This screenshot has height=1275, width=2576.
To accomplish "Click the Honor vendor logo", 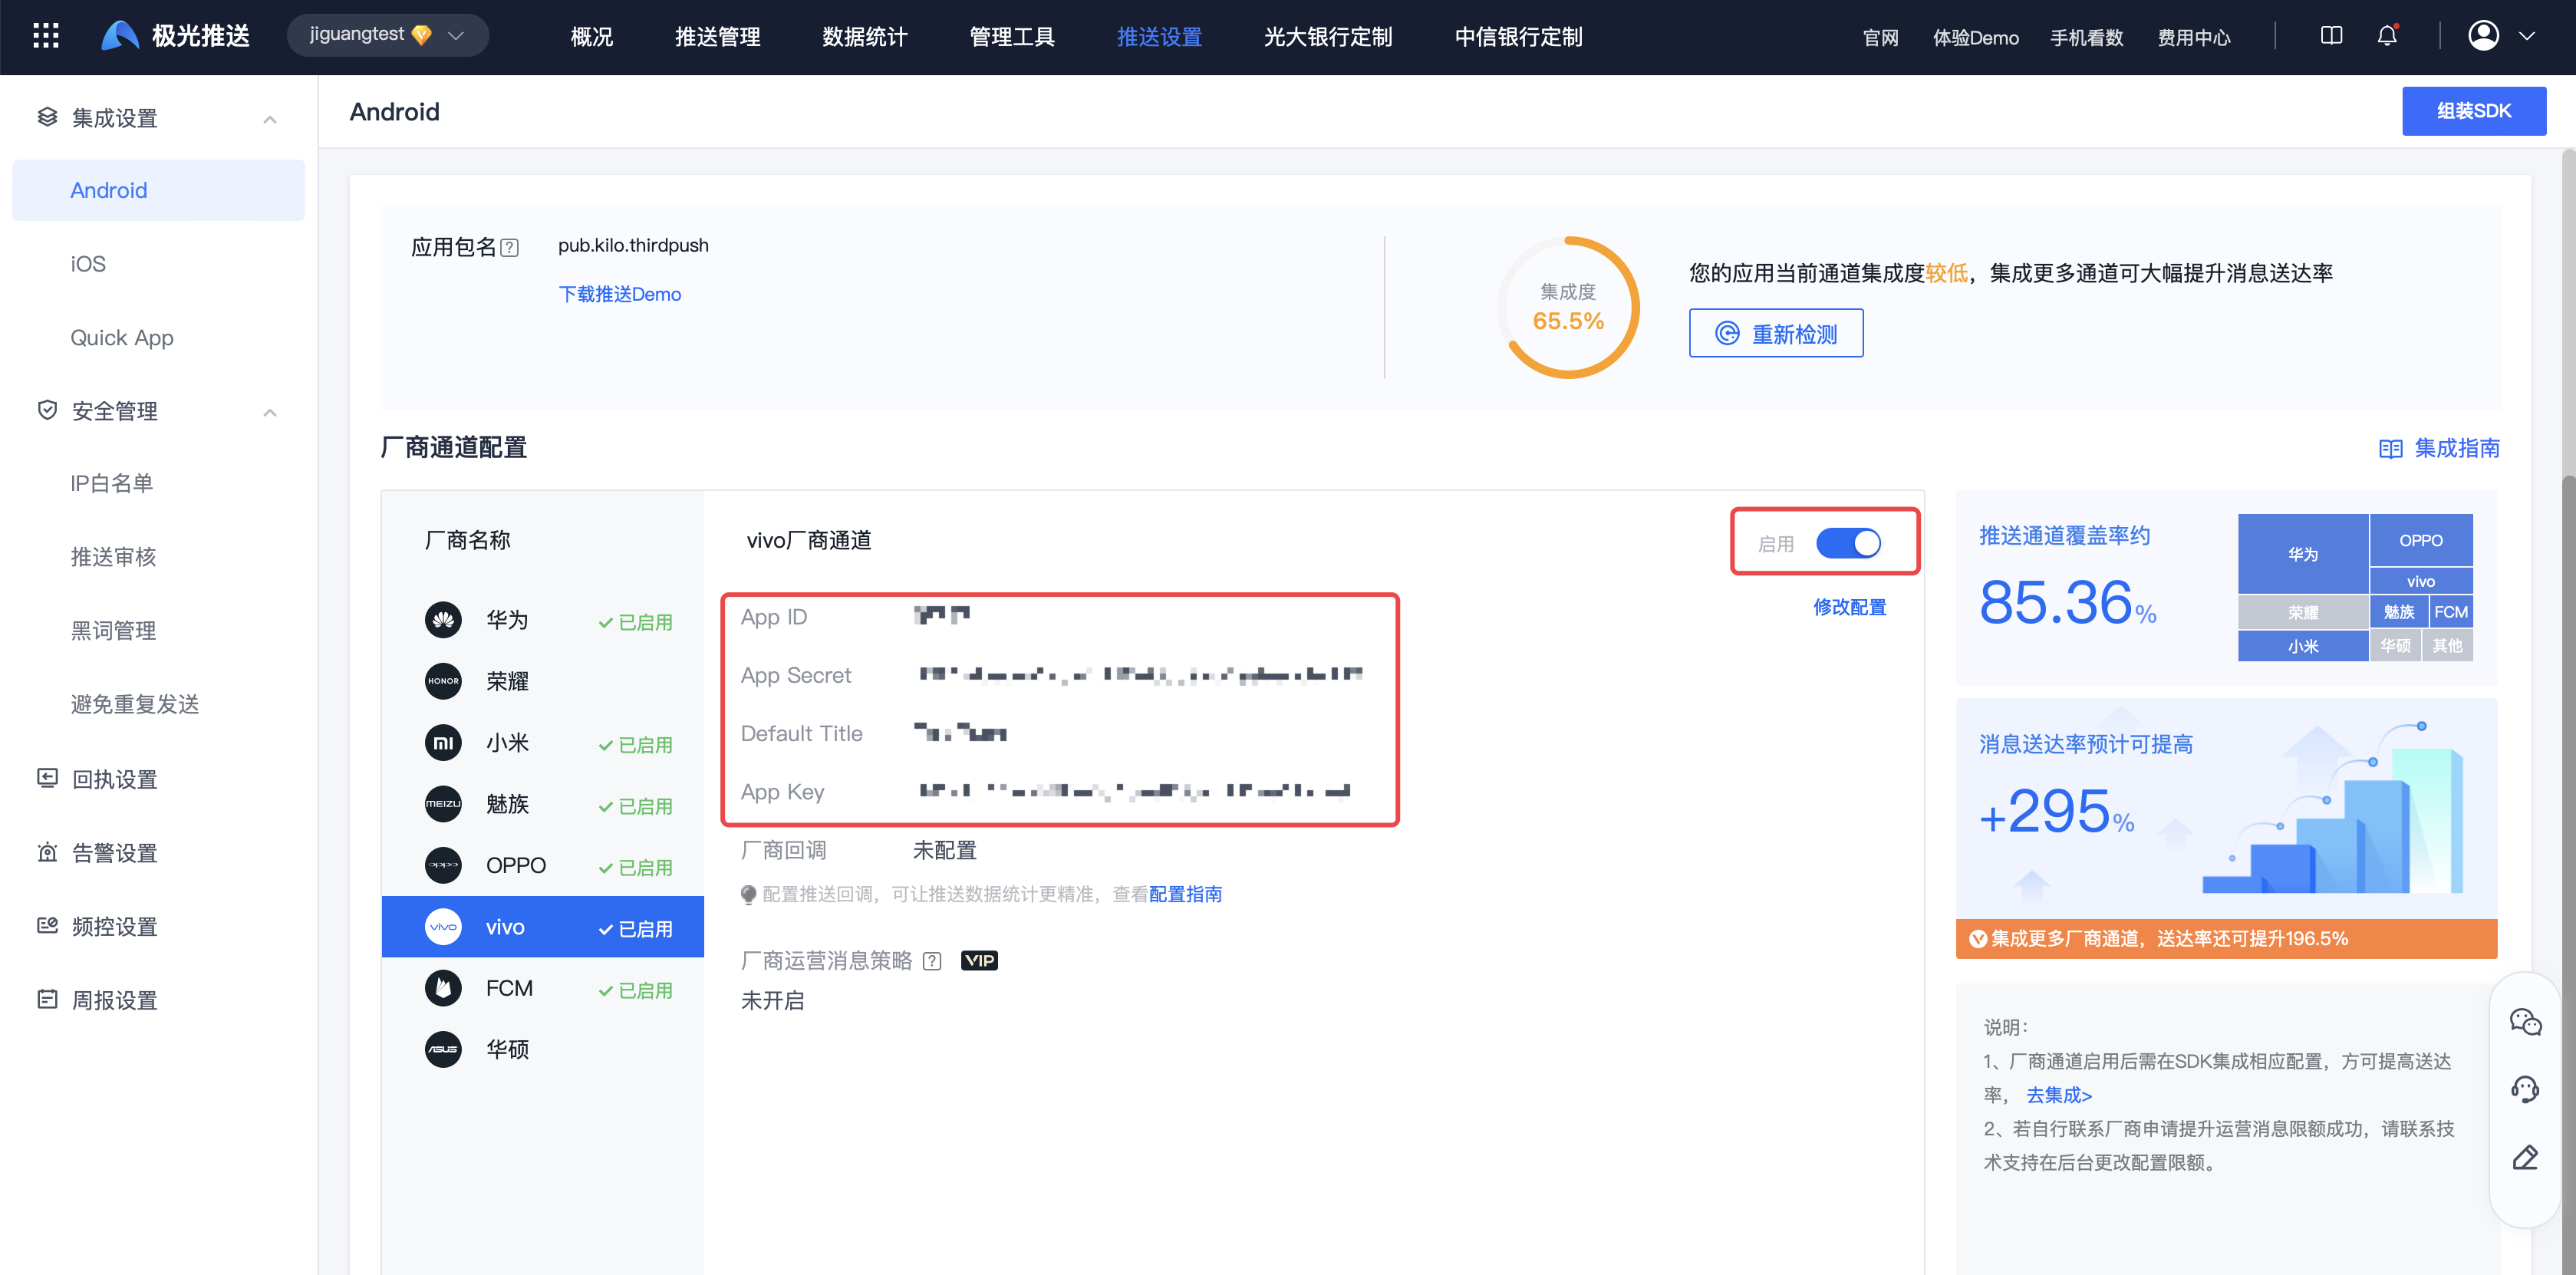I will tap(443, 681).
